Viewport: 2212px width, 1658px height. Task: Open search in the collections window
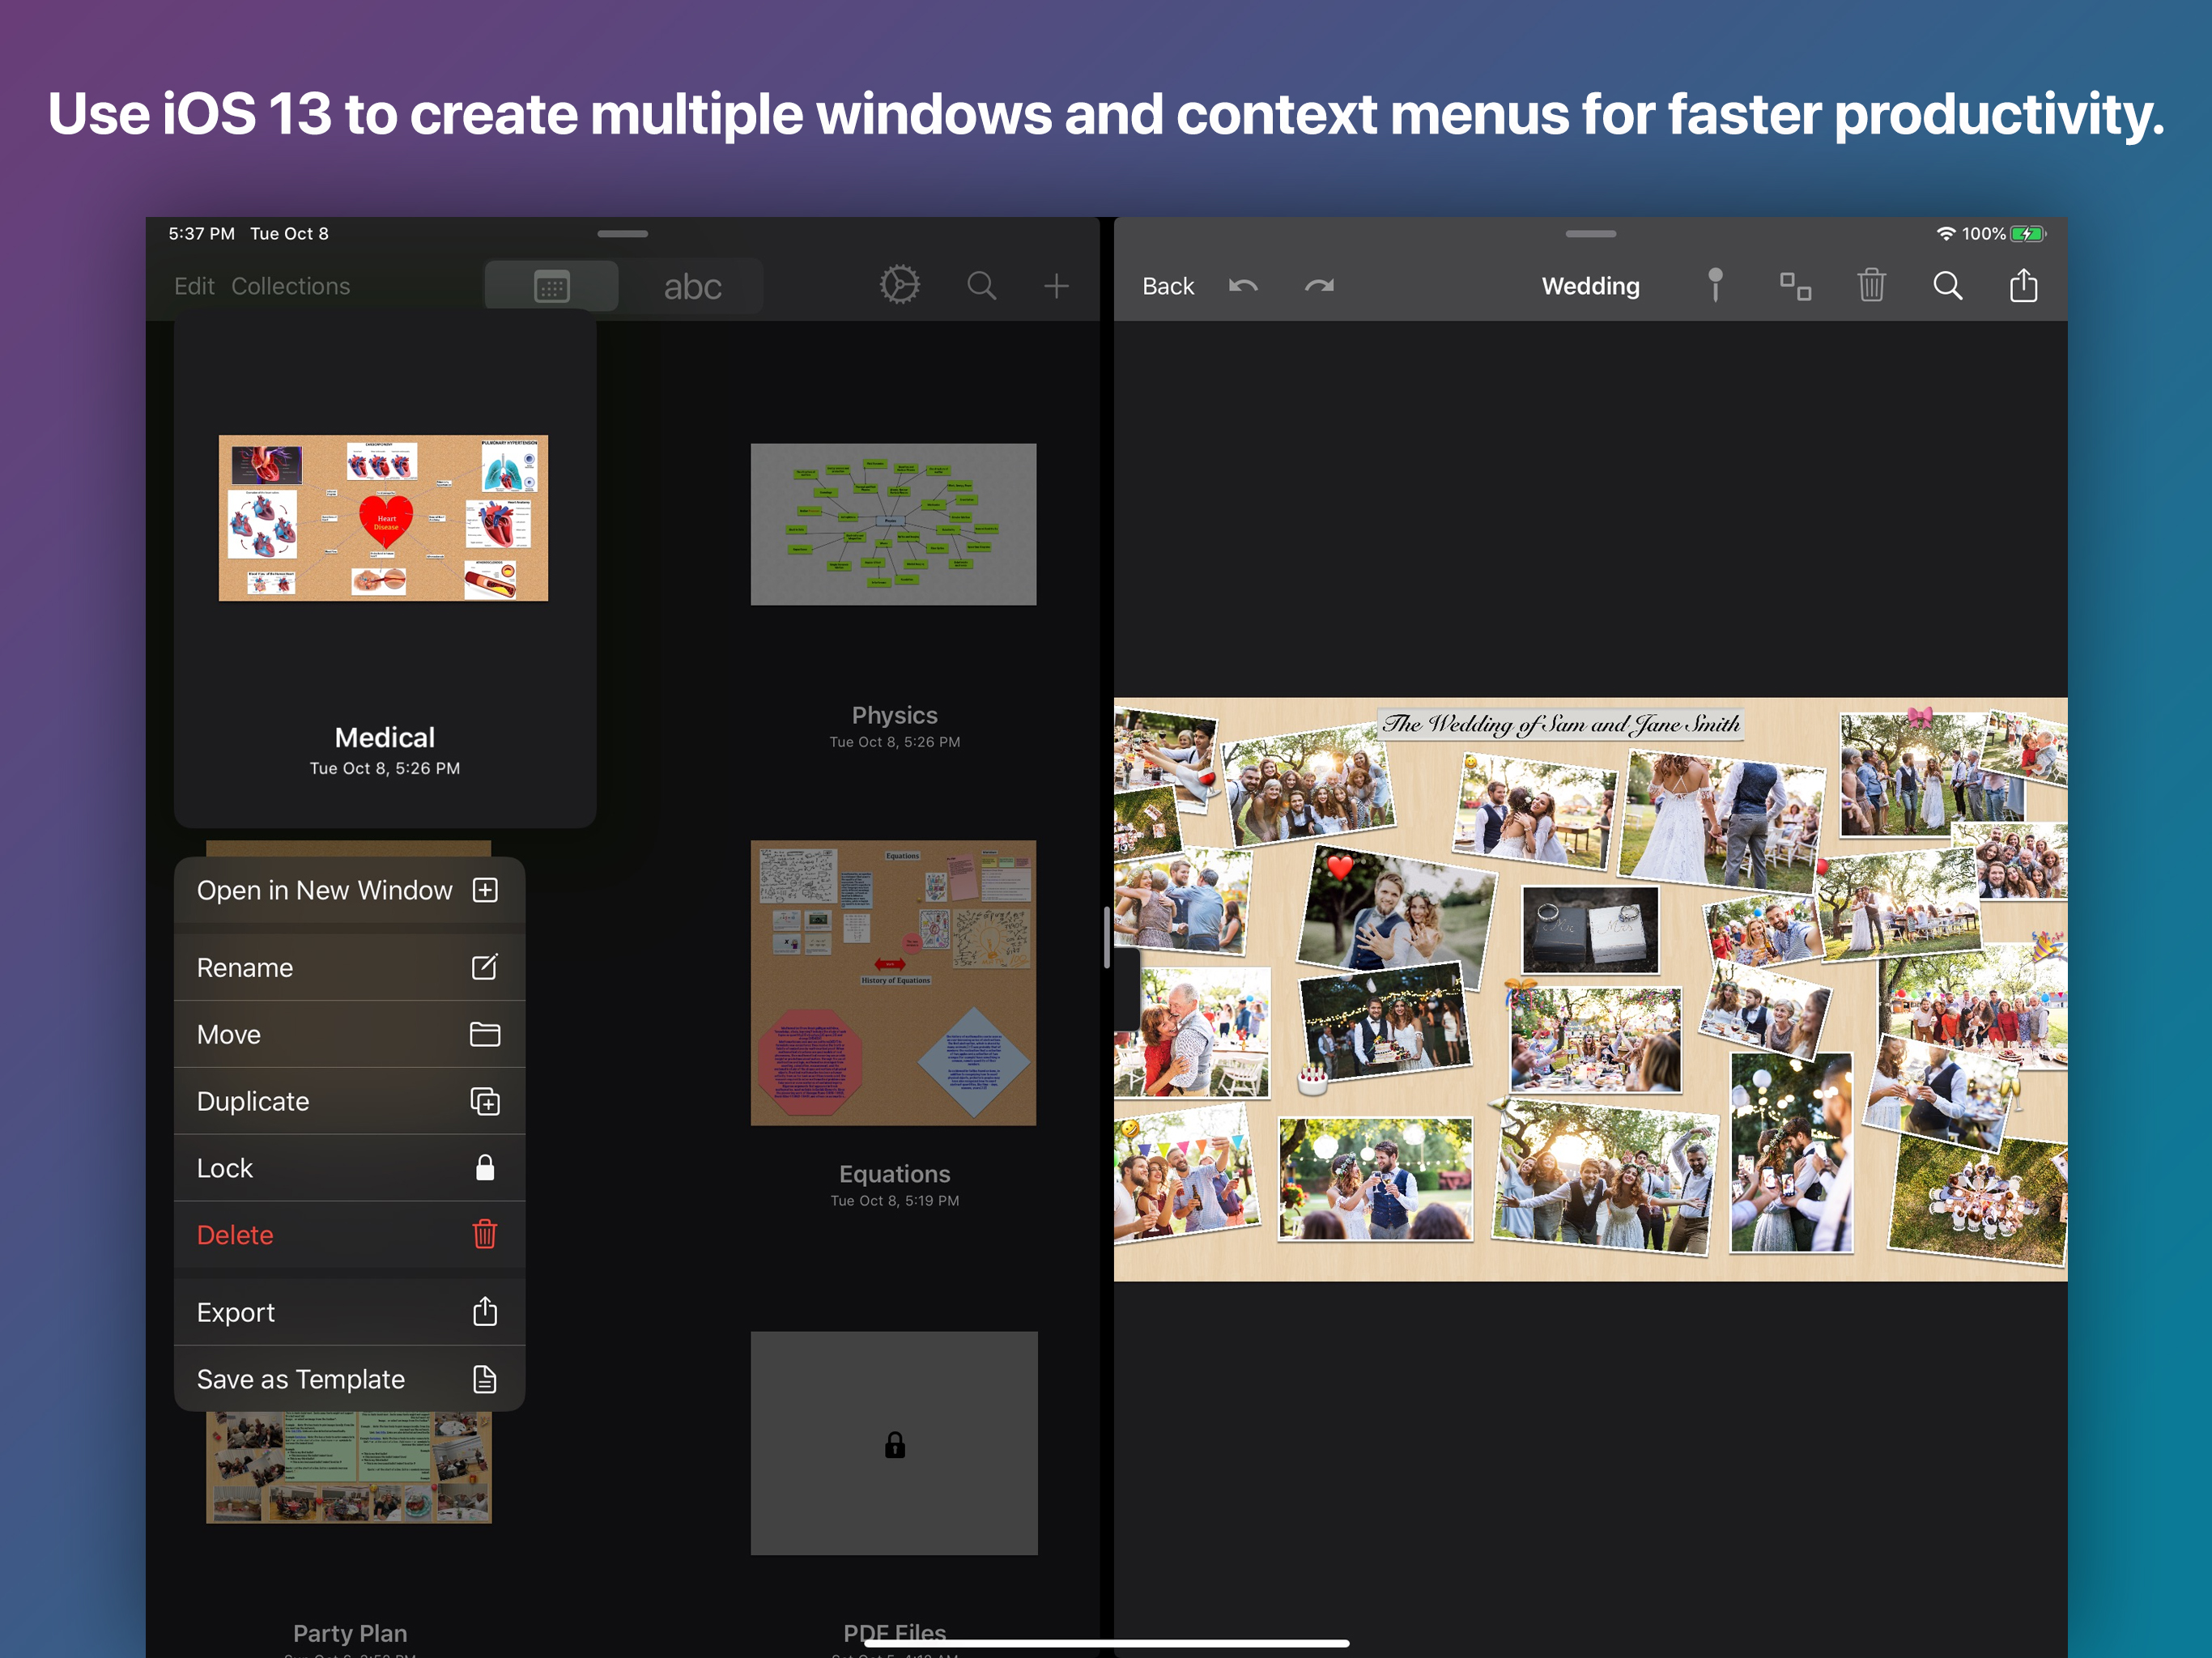[981, 286]
